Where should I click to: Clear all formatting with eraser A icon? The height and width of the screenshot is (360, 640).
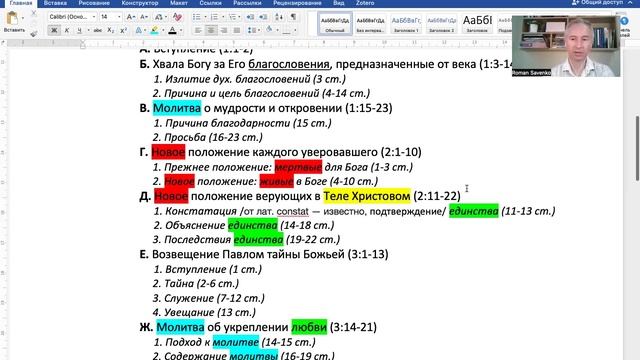[177, 17]
